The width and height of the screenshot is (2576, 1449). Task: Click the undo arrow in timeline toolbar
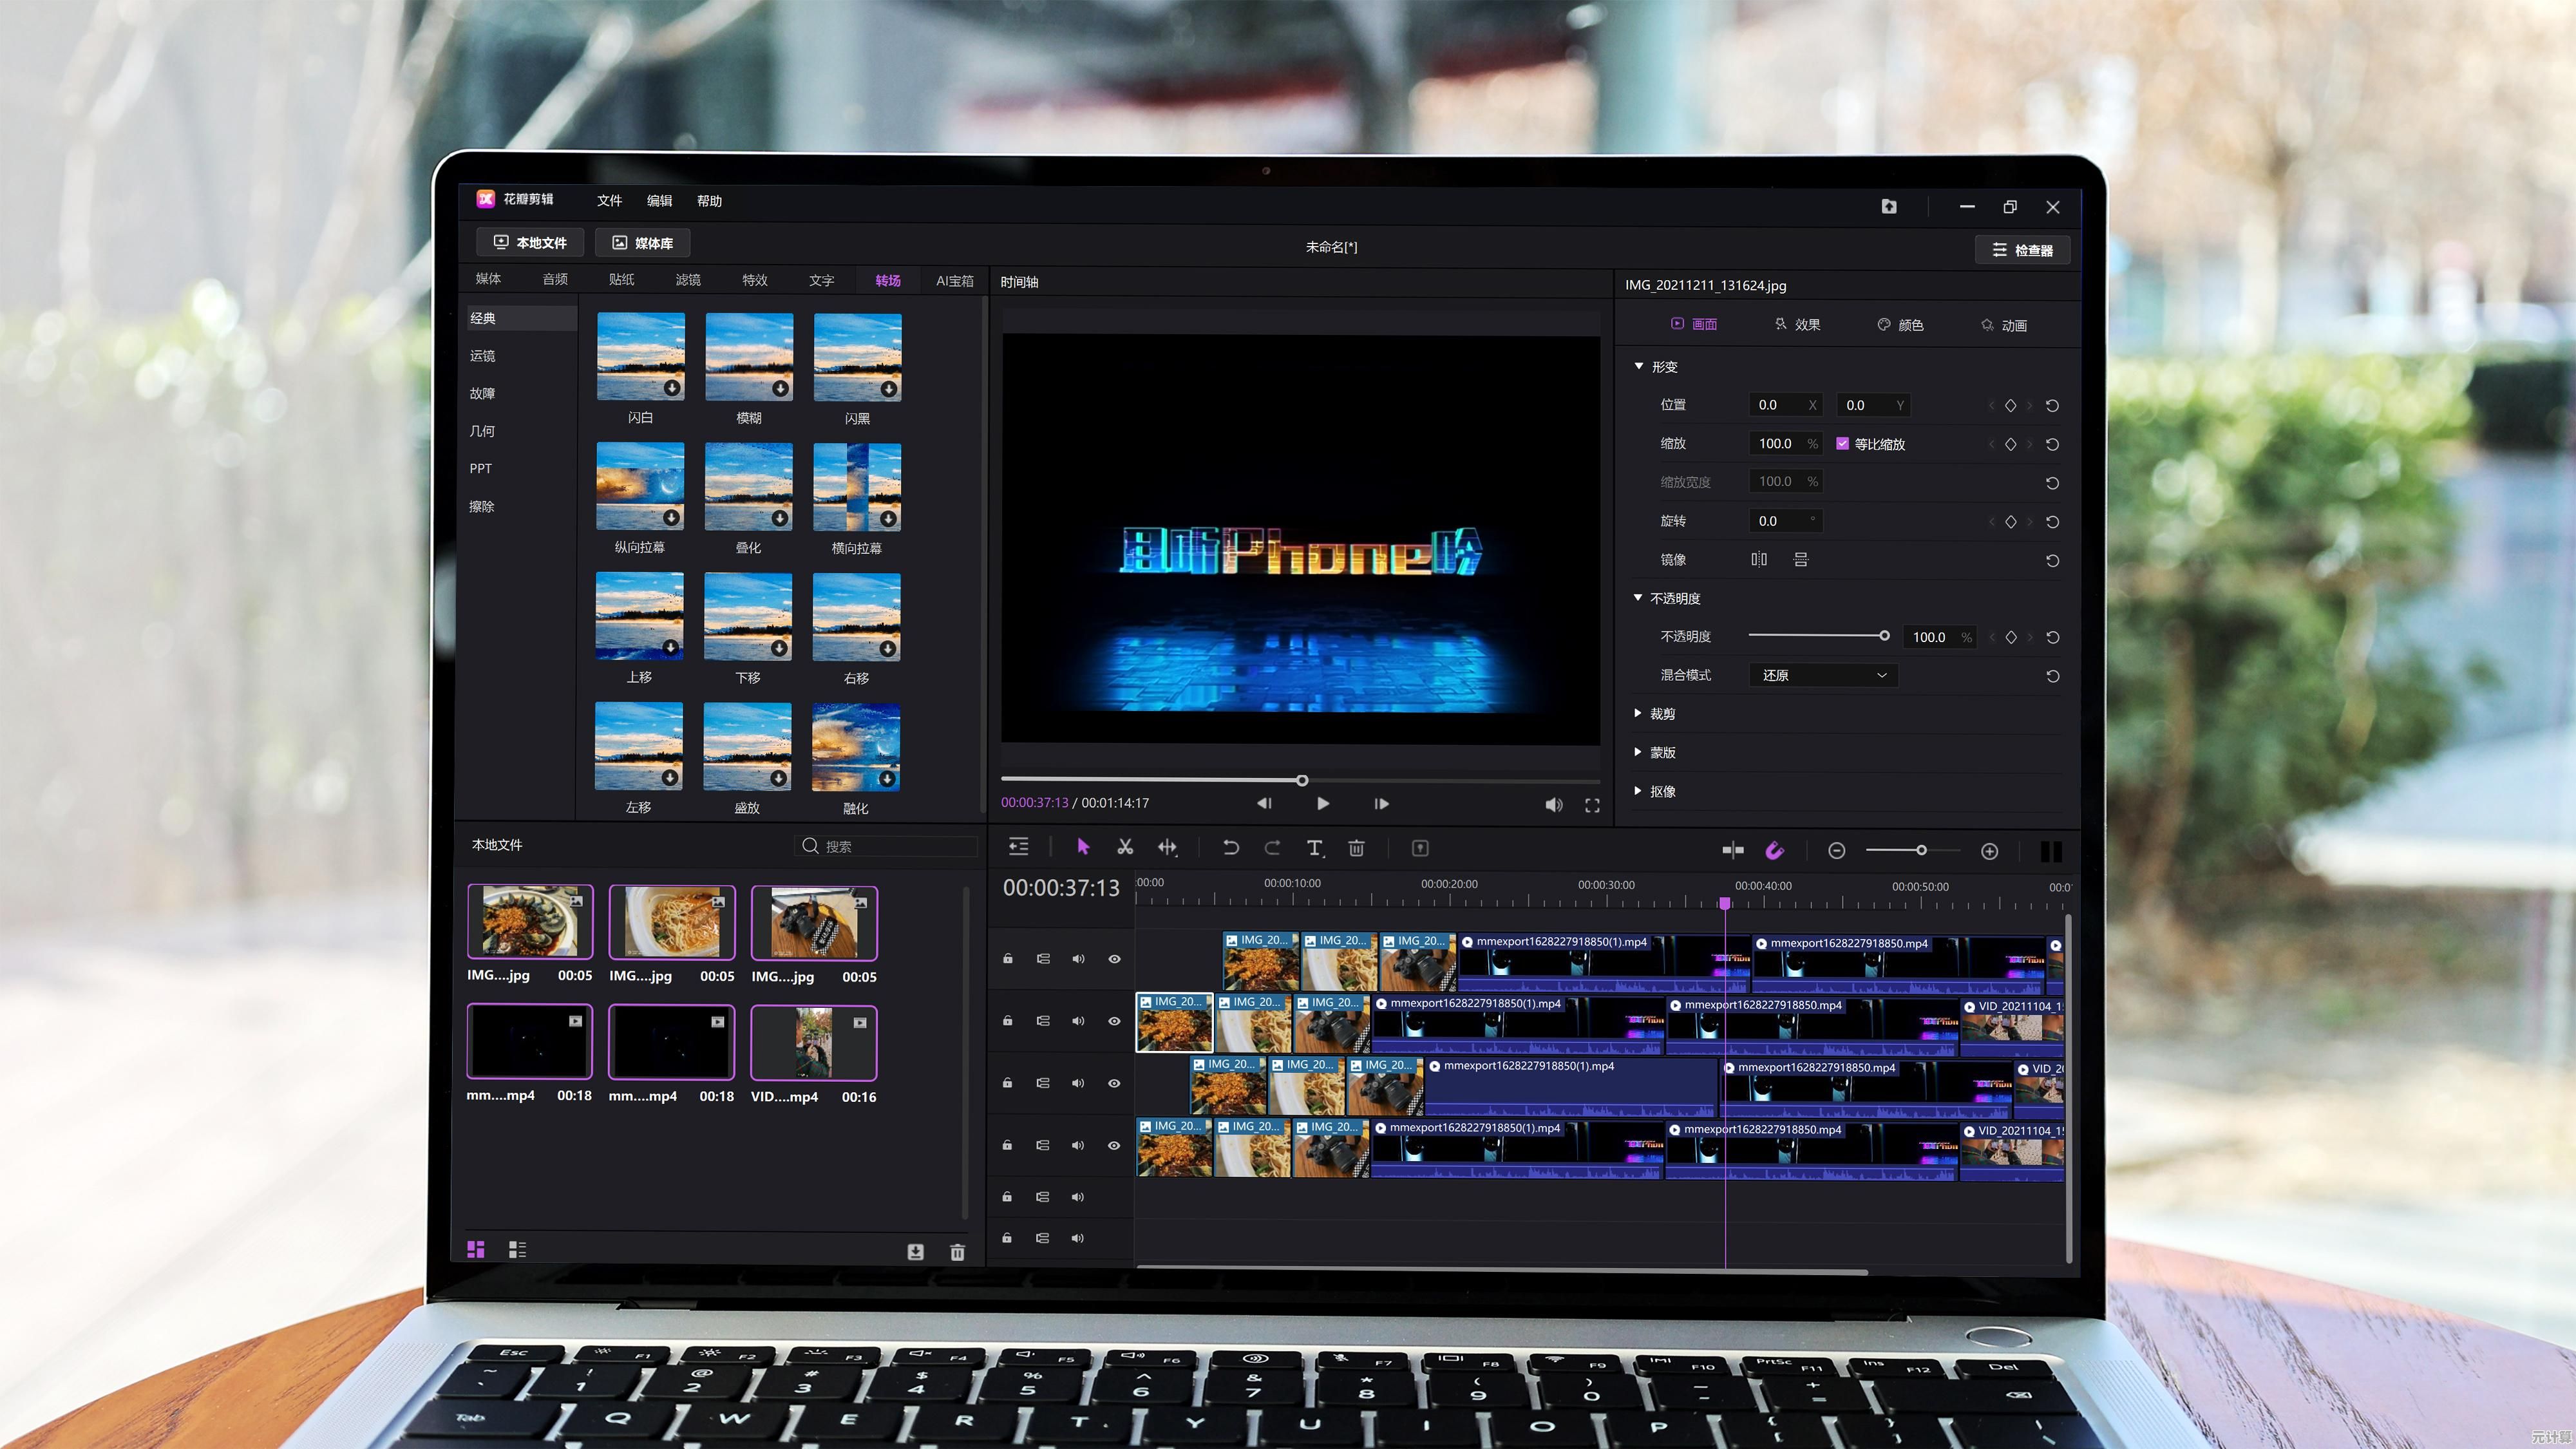pyautogui.click(x=1230, y=847)
